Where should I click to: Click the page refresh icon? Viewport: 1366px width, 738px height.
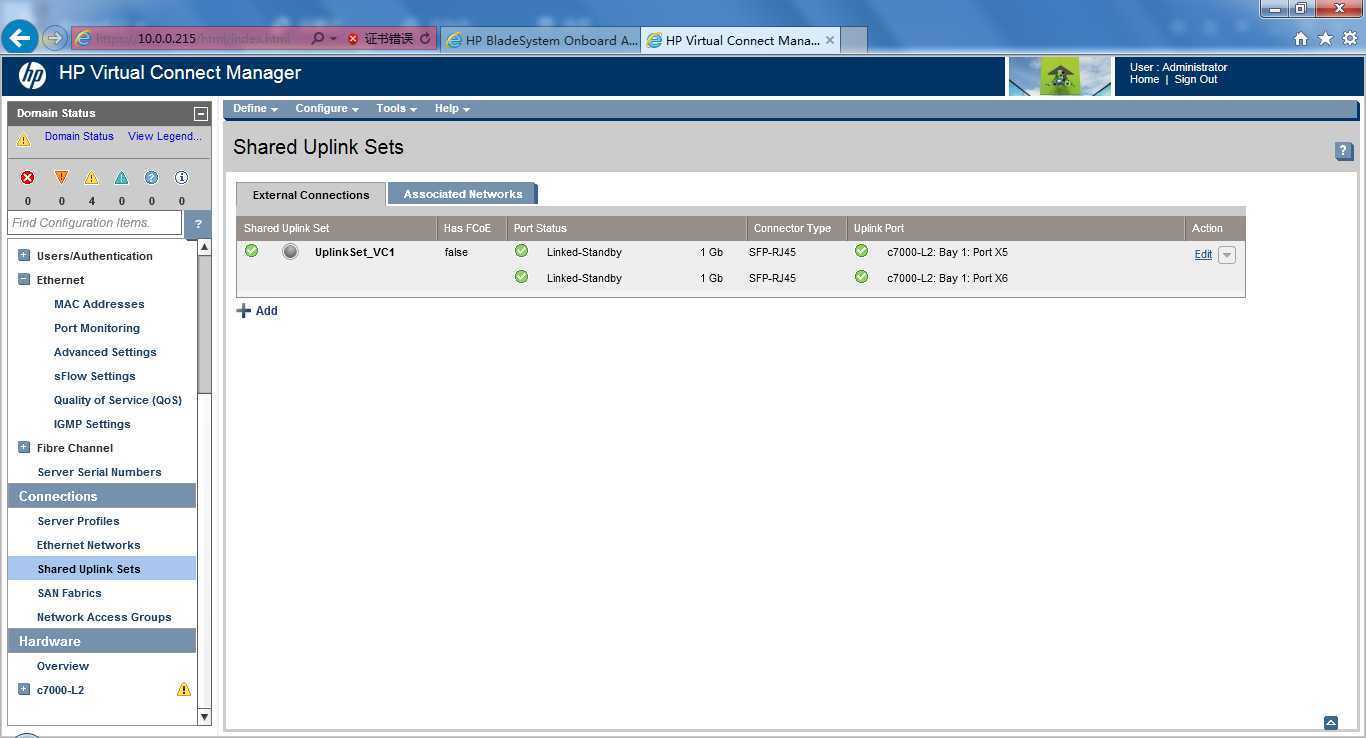(x=425, y=39)
